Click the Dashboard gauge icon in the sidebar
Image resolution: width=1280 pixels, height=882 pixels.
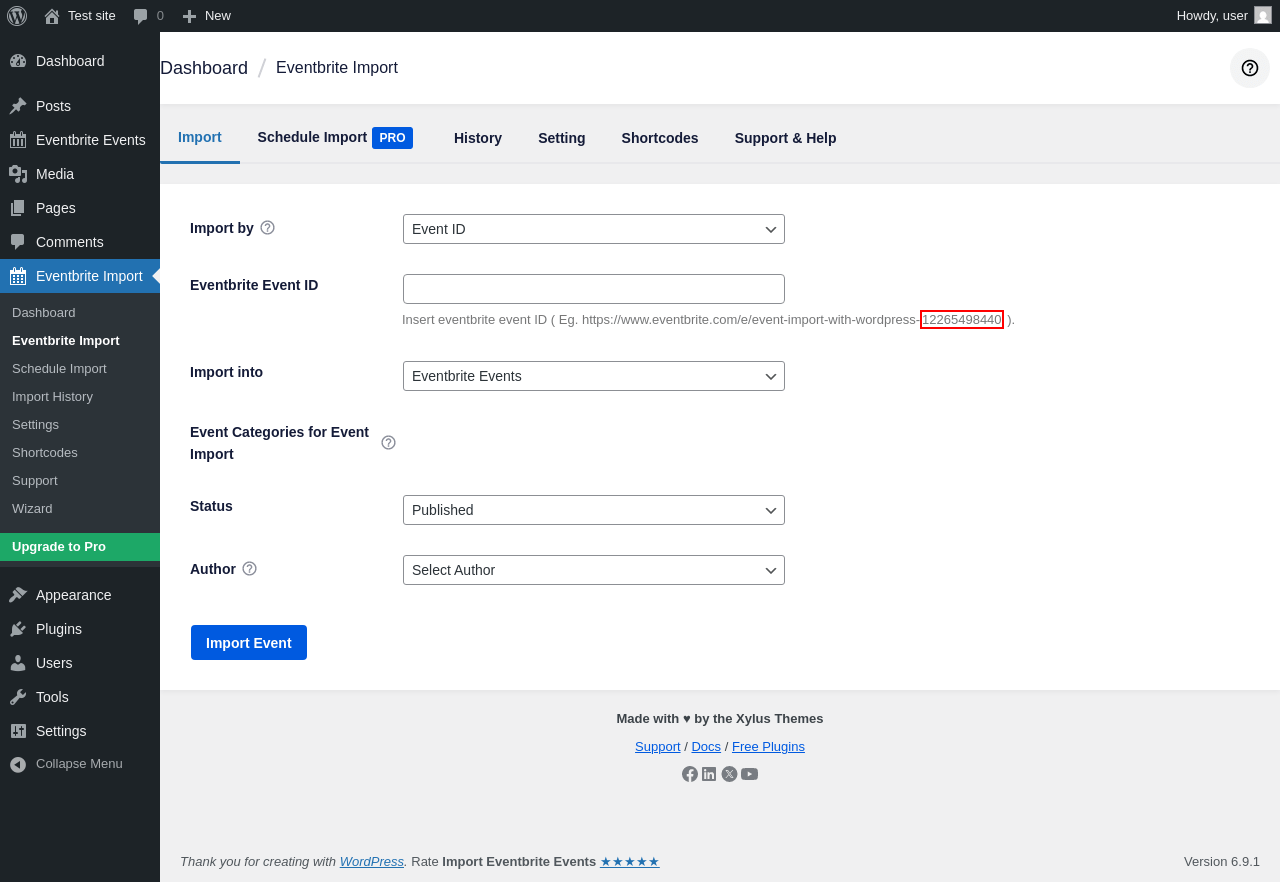[x=18, y=61]
